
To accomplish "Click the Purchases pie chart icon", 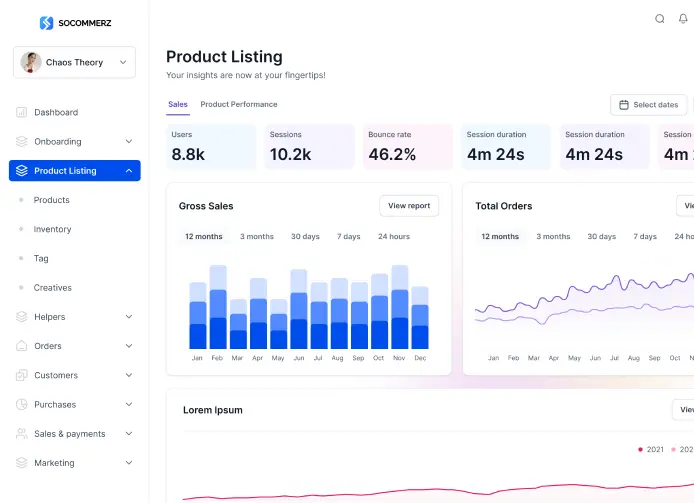I will (x=21, y=404).
